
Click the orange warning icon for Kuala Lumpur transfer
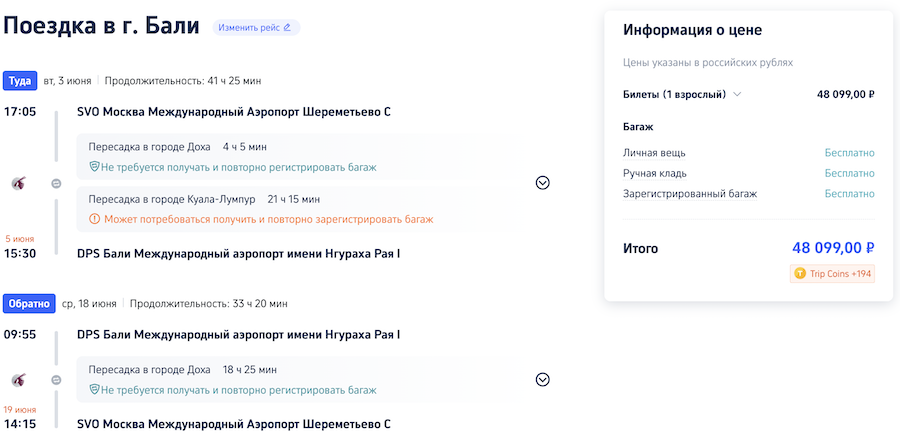[x=94, y=218]
